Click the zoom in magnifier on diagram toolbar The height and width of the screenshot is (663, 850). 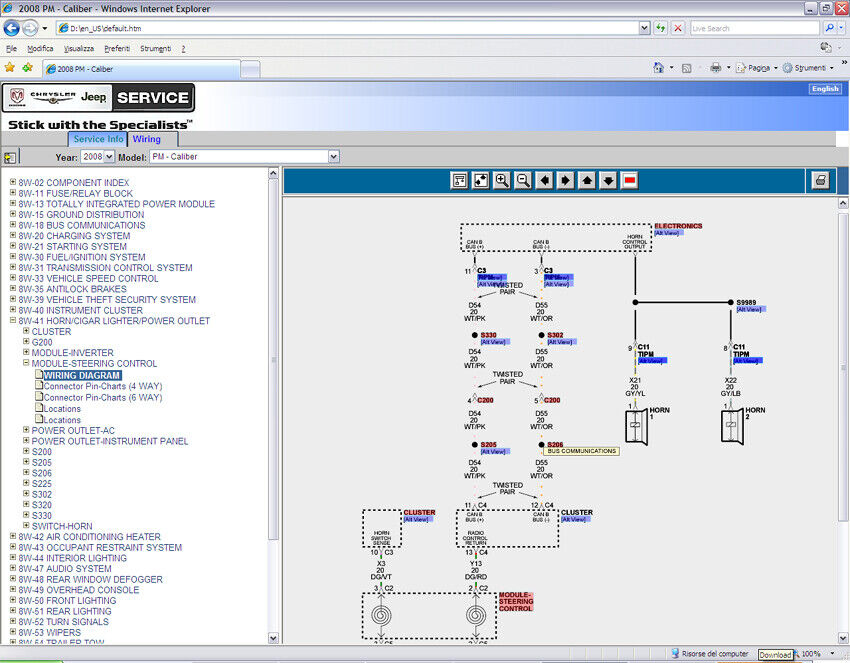pos(502,180)
